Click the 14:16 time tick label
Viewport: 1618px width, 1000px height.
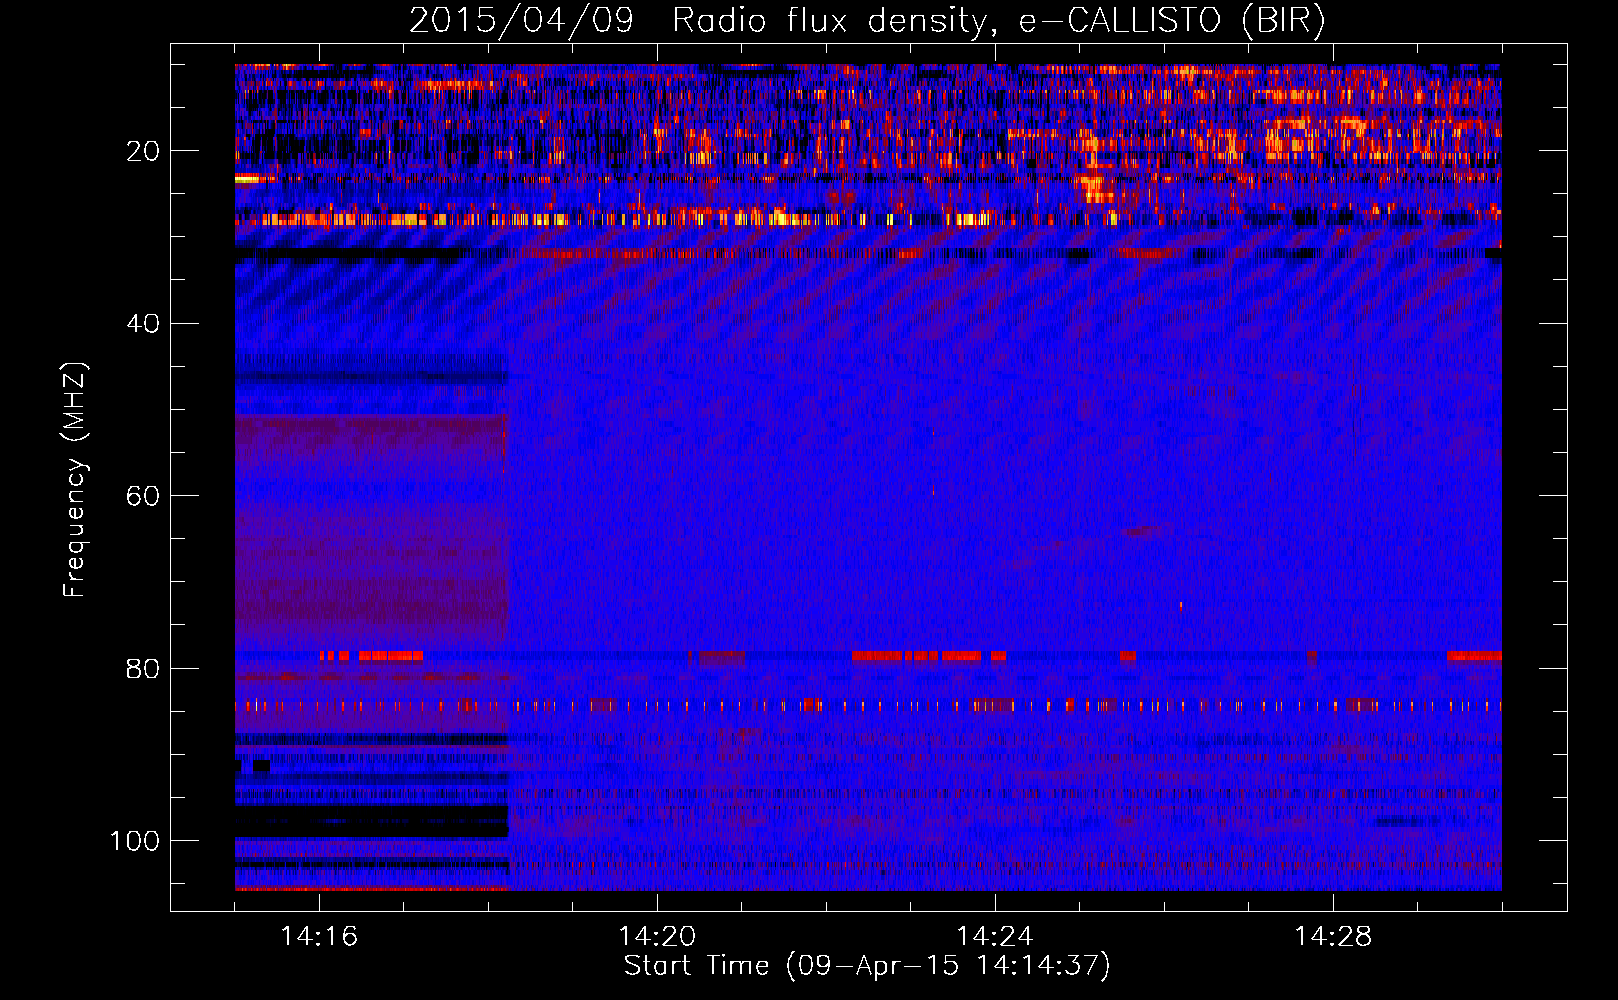(319, 936)
